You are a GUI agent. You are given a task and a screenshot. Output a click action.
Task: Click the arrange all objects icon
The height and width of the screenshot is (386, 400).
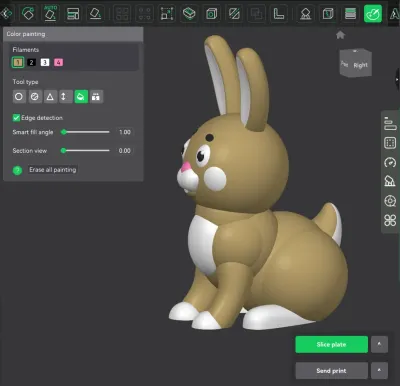coord(73,14)
